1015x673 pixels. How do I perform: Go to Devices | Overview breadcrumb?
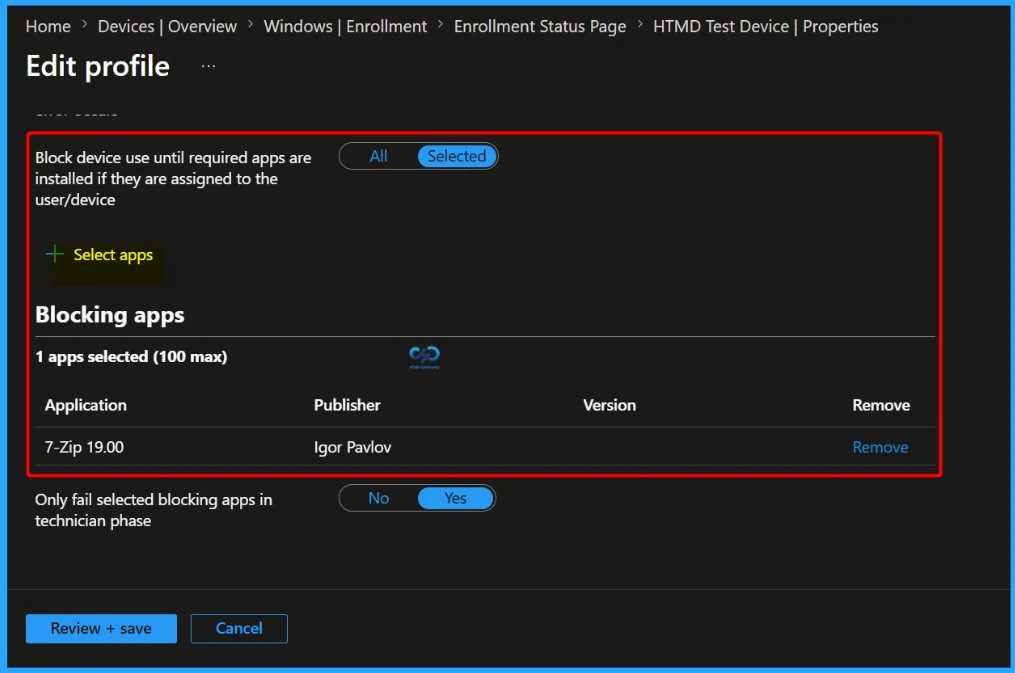167,27
